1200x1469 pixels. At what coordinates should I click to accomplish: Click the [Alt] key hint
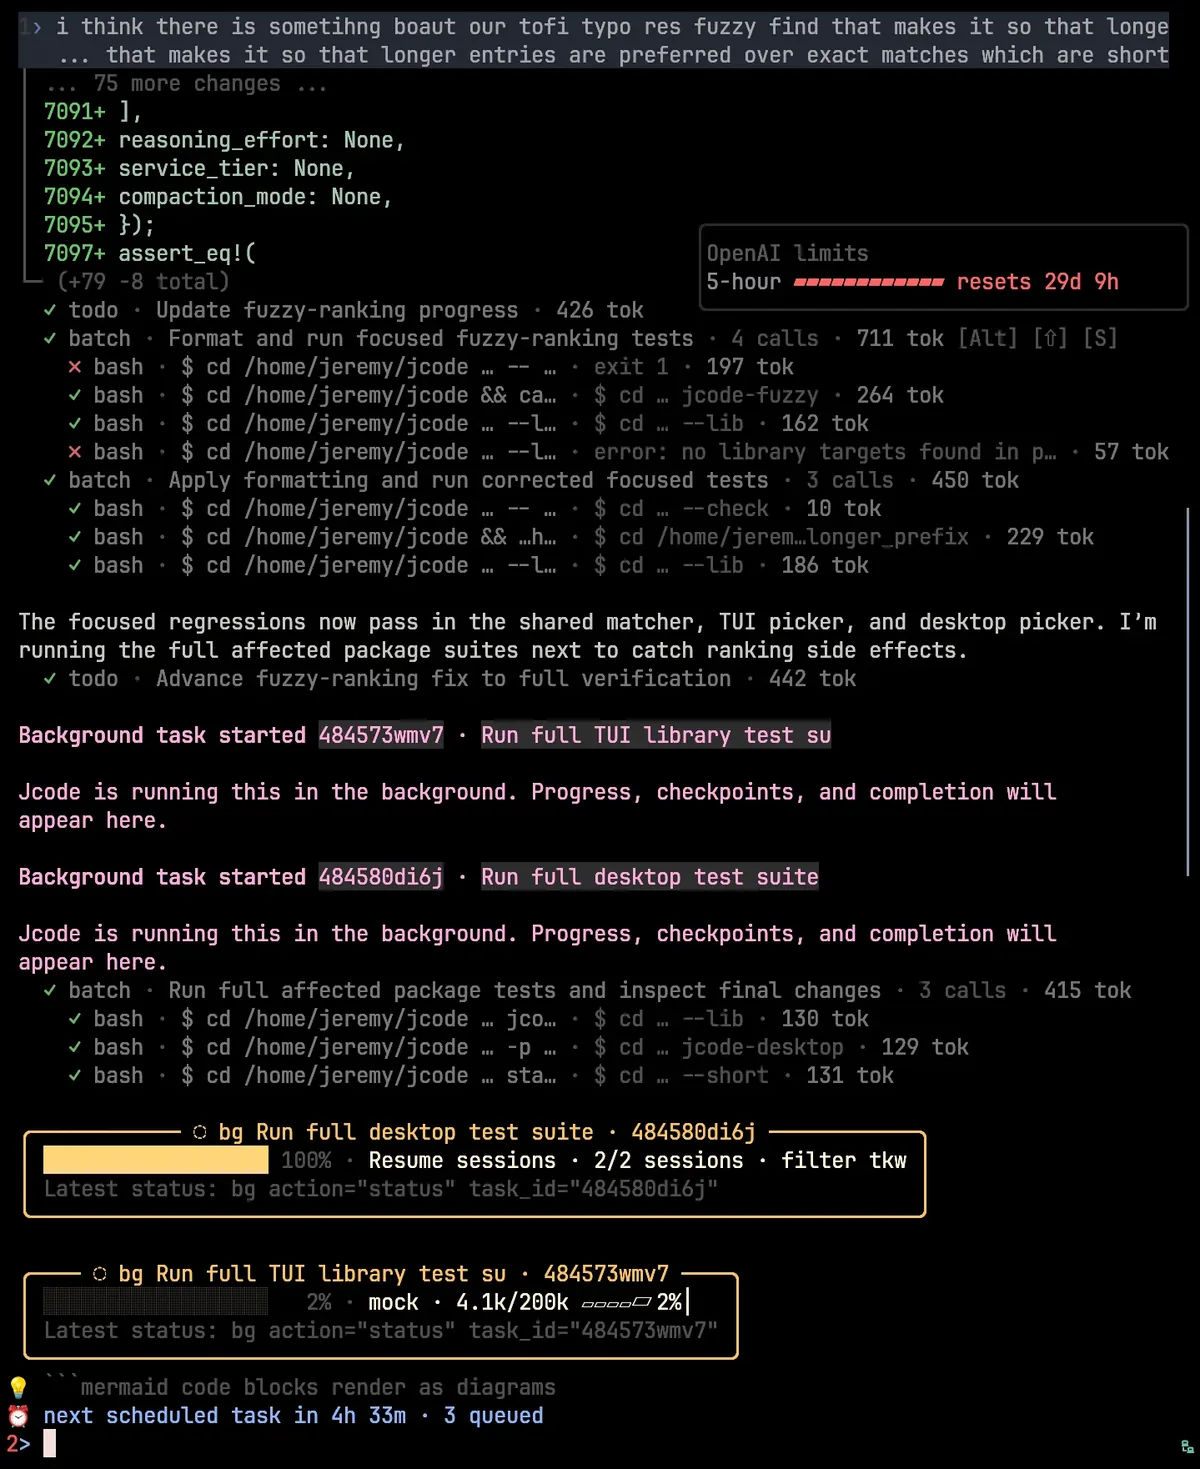click(987, 339)
